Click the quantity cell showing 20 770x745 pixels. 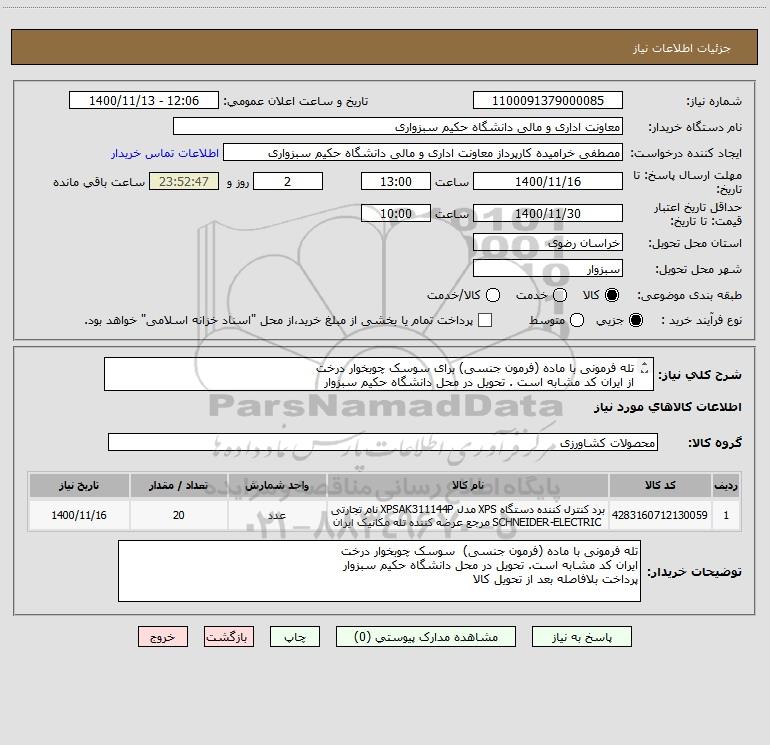pyautogui.click(x=178, y=515)
